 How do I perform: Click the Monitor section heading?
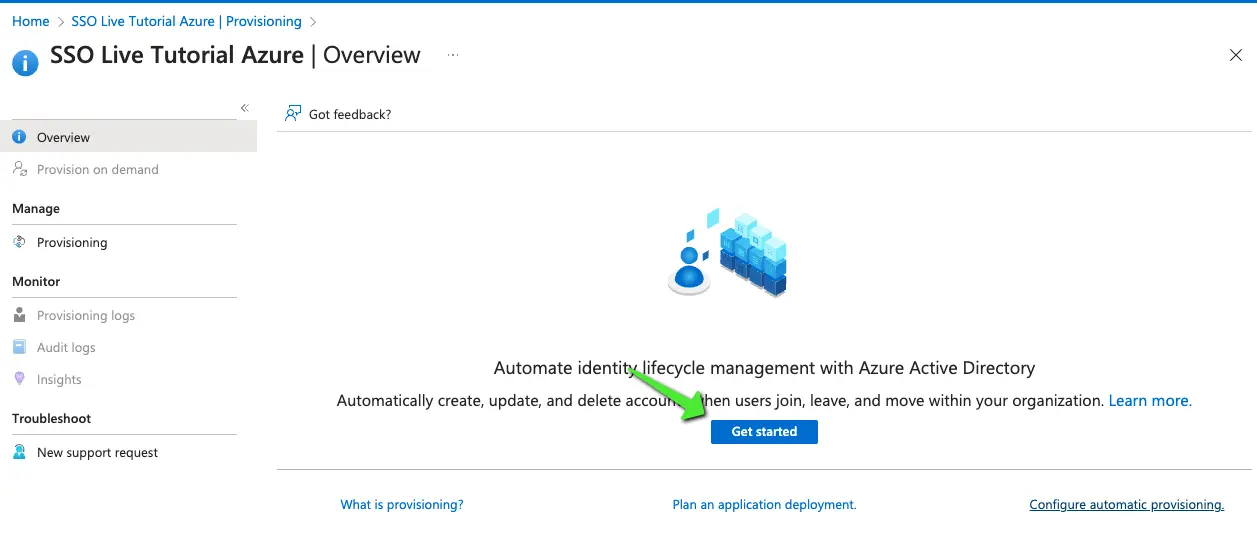pyautogui.click(x=36, y=281)
